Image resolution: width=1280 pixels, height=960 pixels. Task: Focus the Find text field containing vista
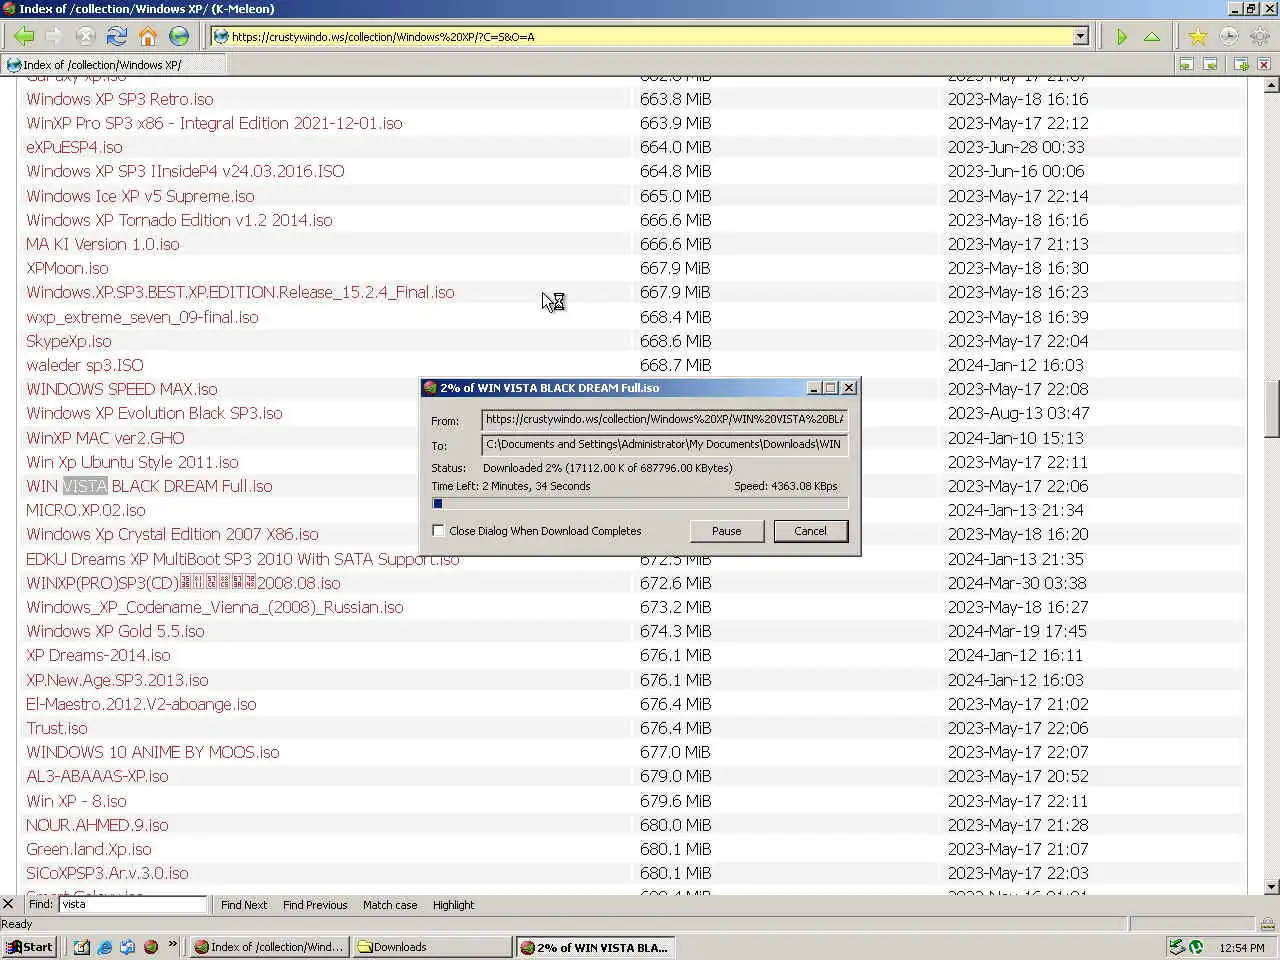[133, 904]
